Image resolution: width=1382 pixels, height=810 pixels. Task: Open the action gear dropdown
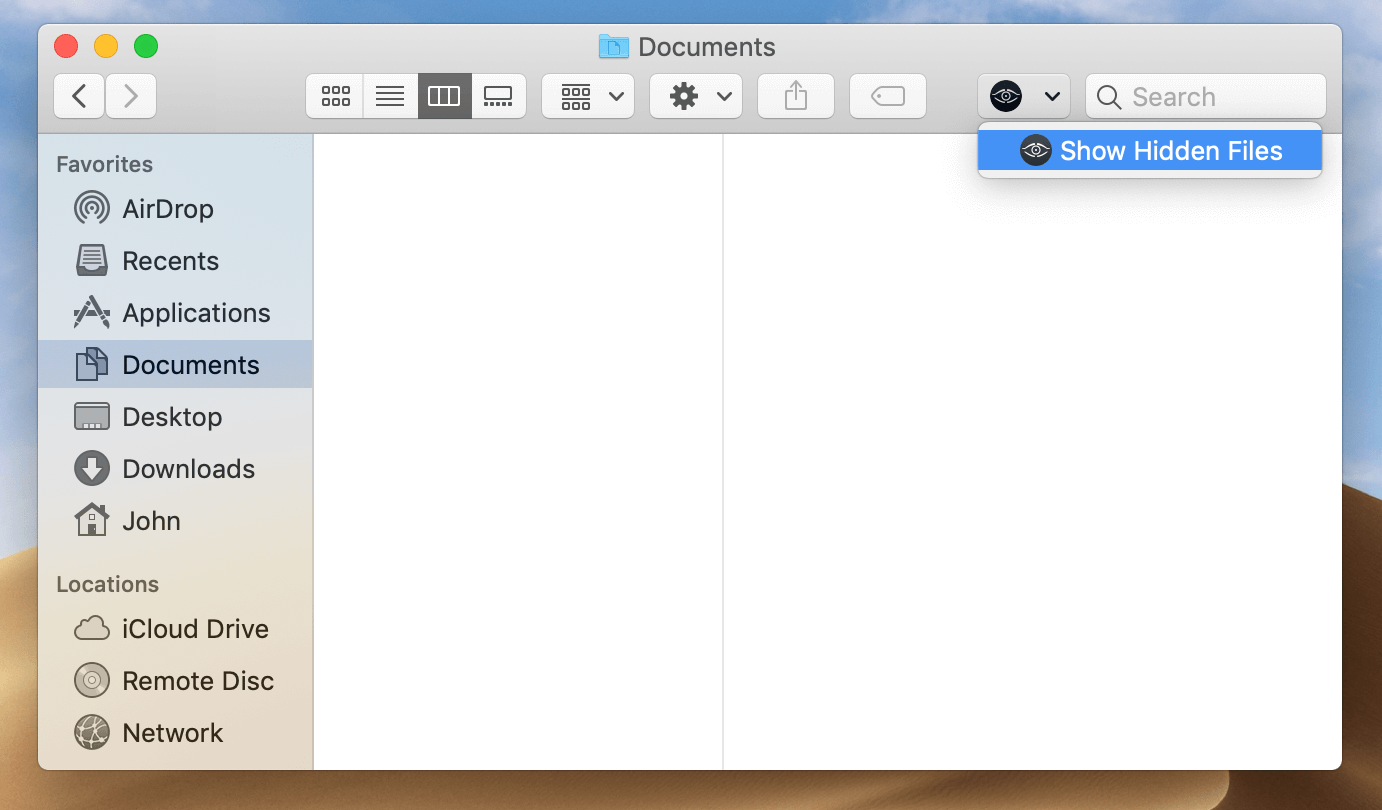click(695, 96)
